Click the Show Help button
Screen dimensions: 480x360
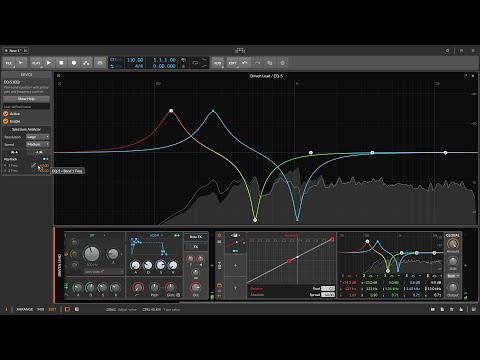pyautogui.click(x=26, y=99)
